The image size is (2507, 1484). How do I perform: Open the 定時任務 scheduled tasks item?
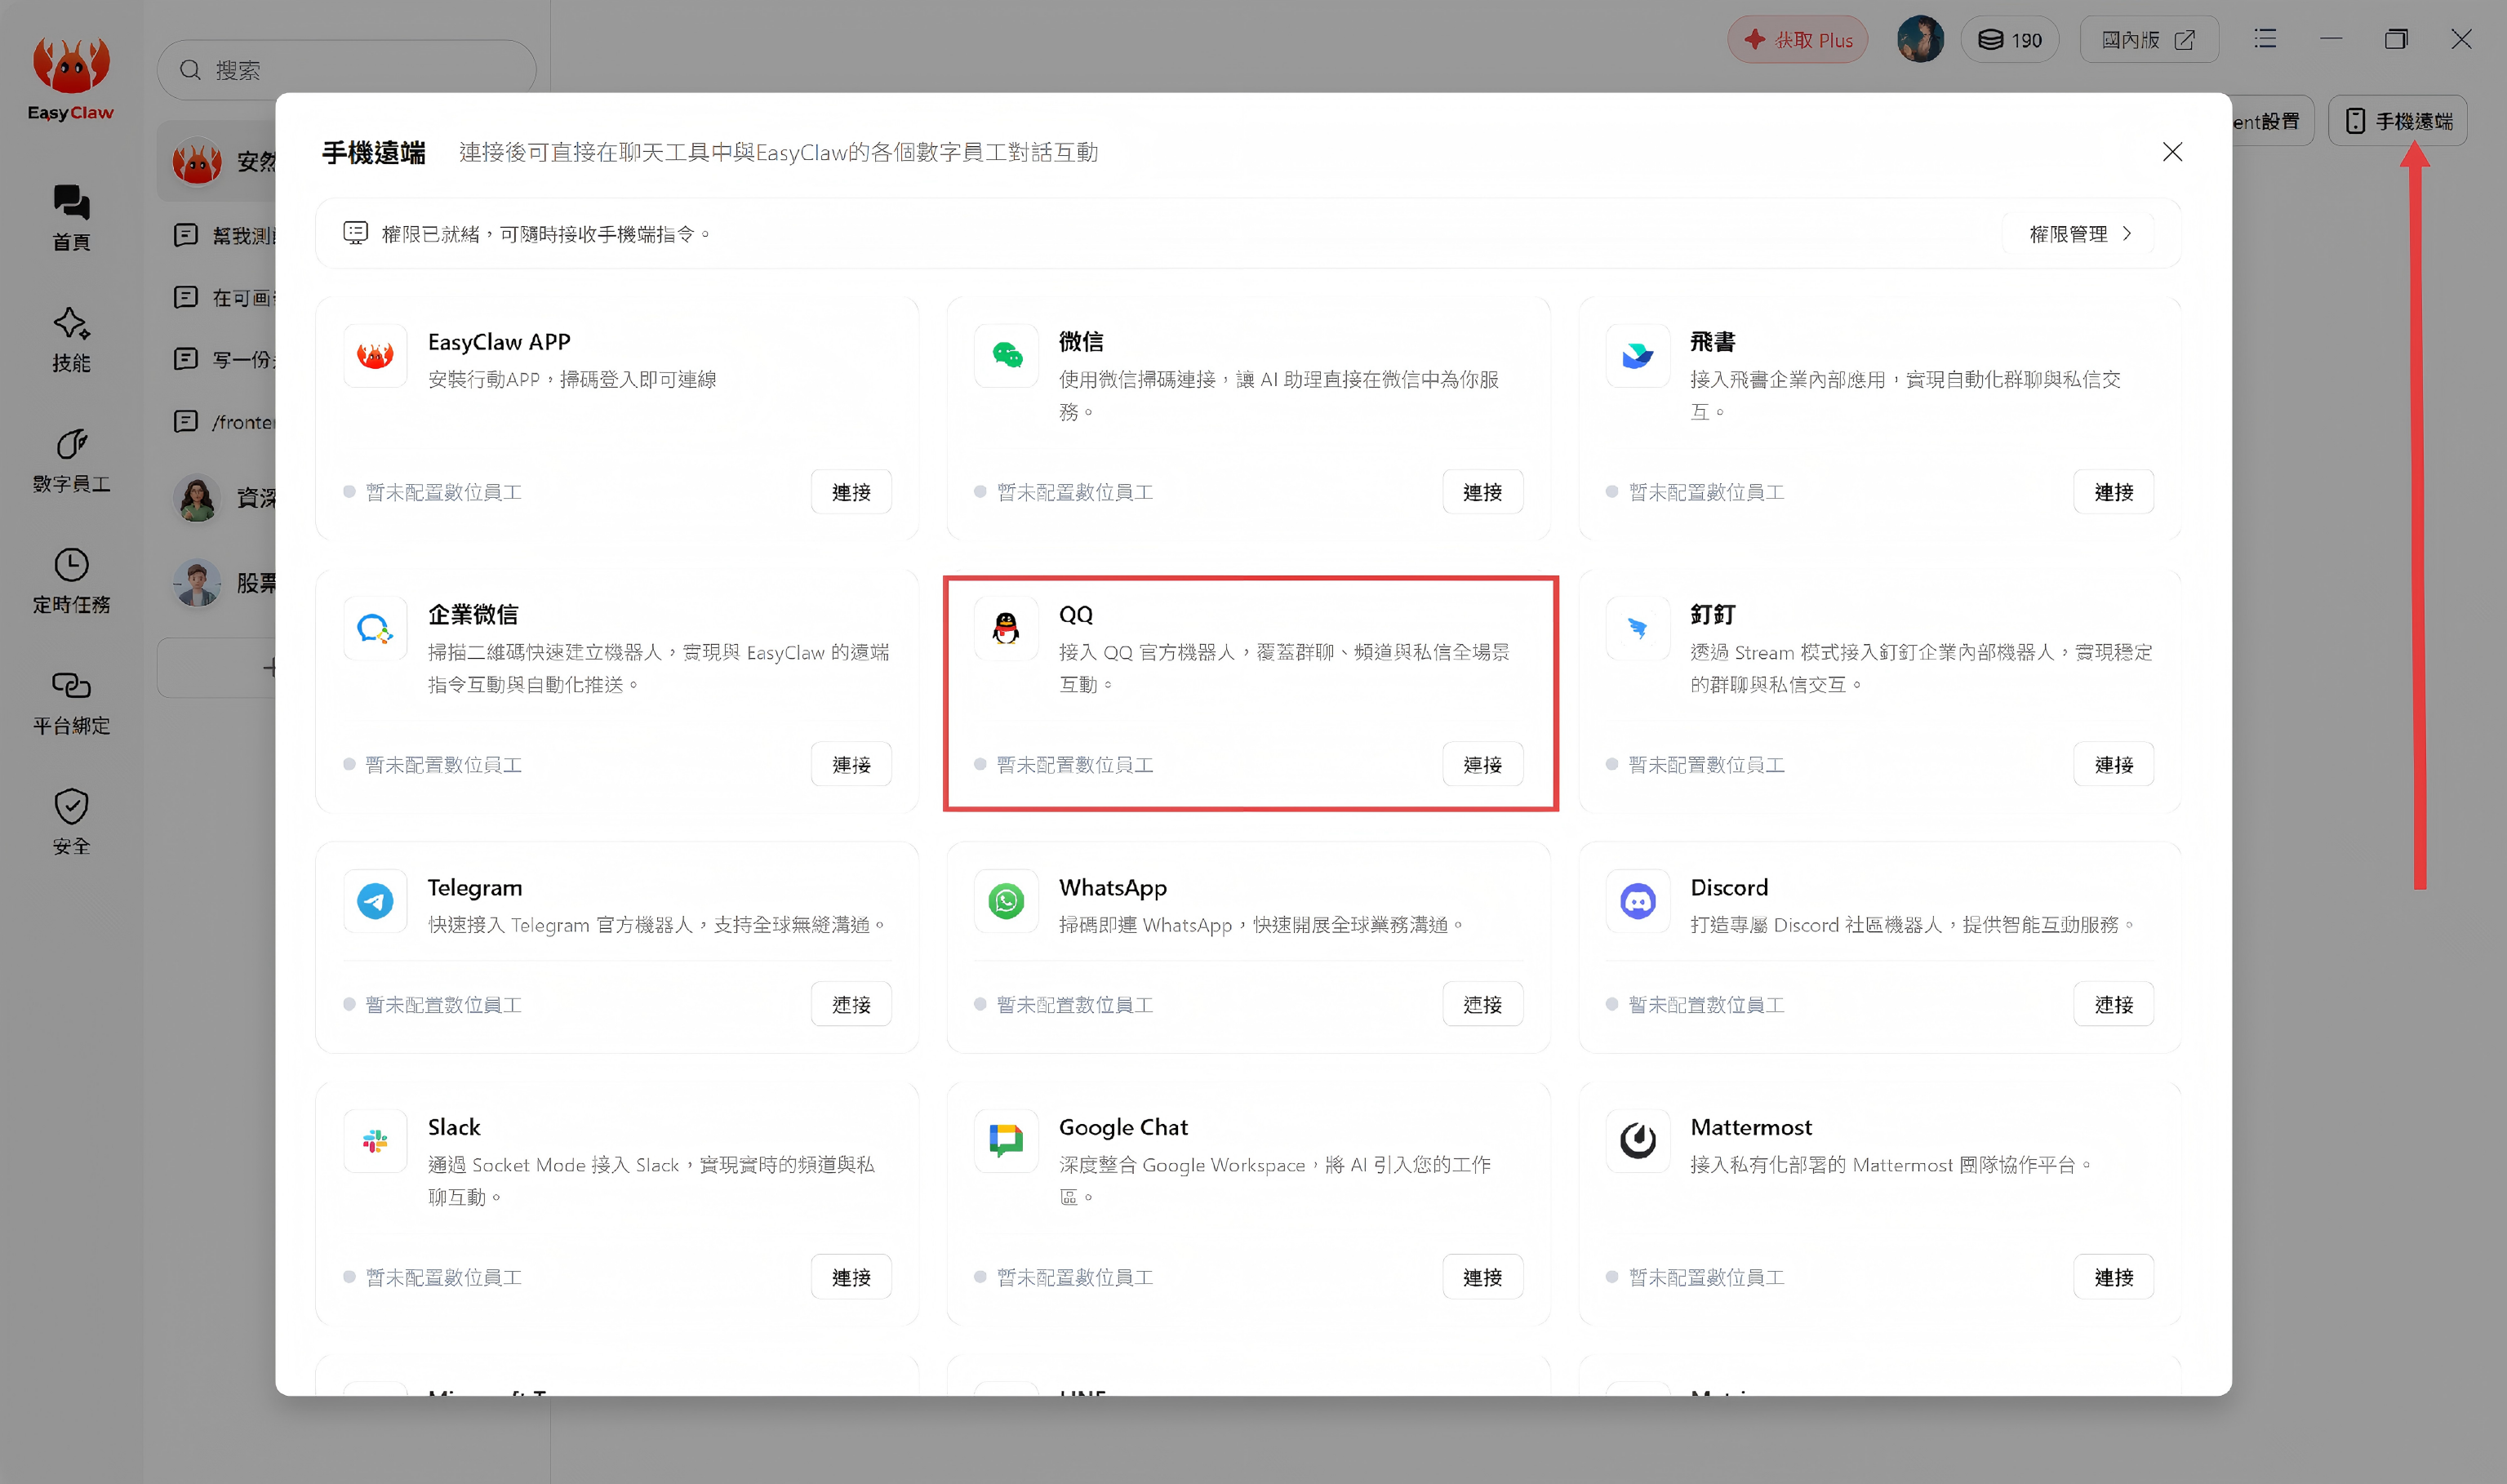click(71, 581)
